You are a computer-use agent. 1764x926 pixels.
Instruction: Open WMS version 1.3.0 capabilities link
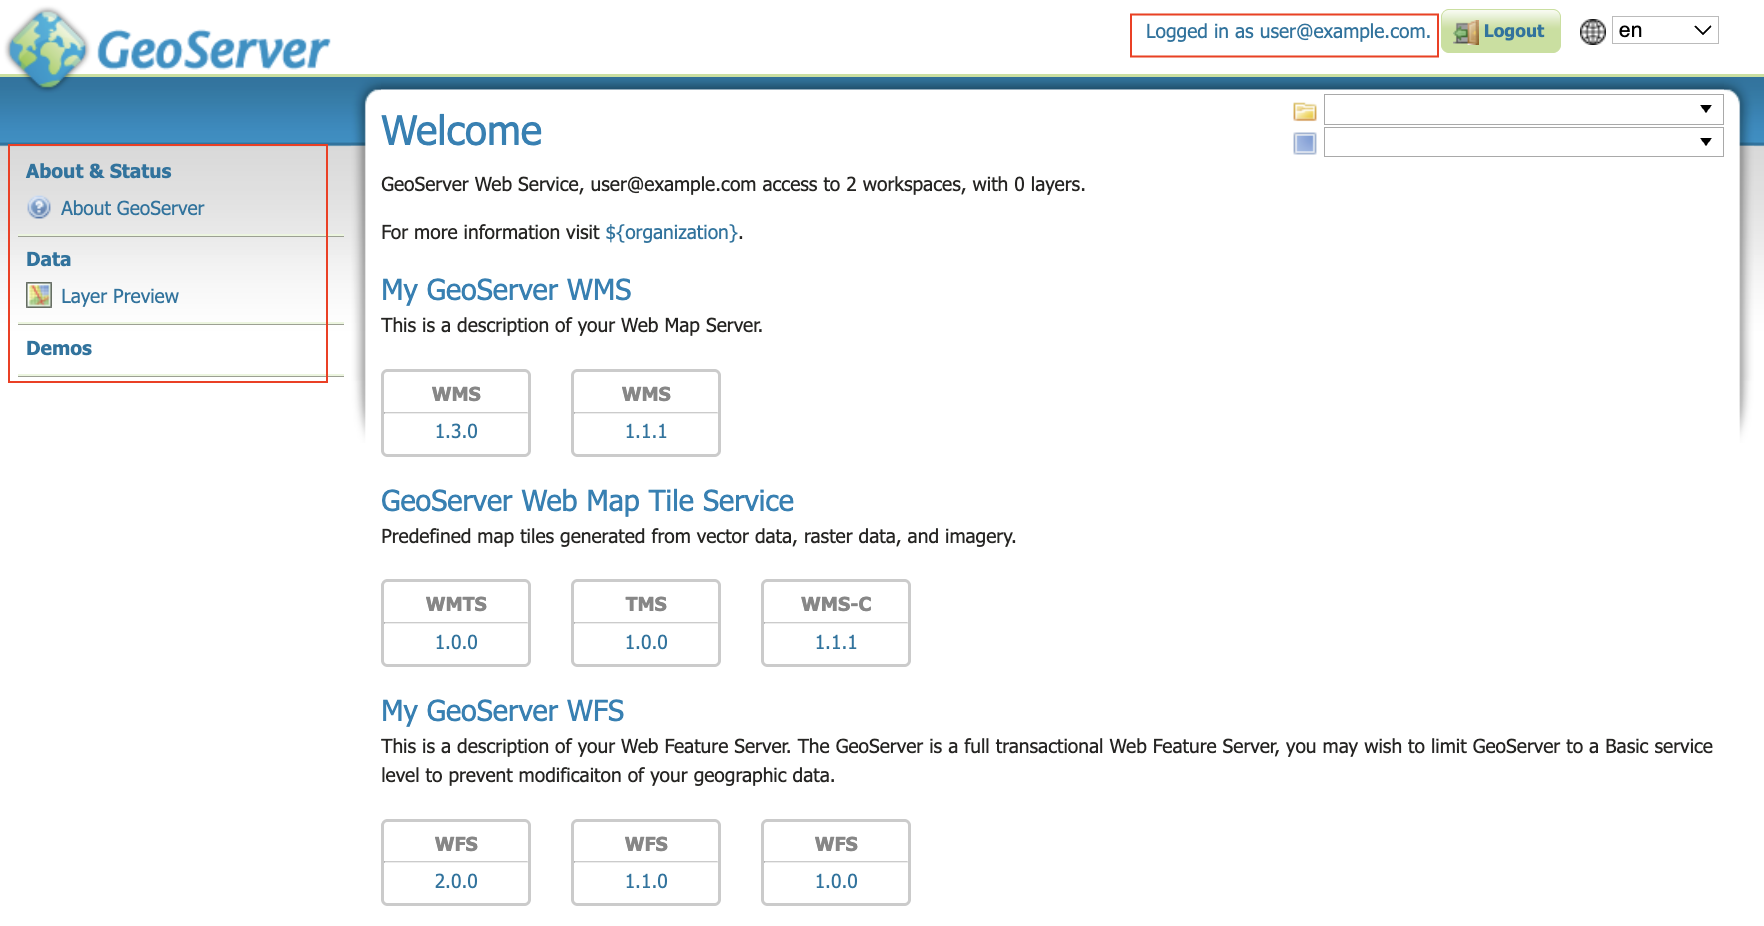[x=456, y=431]
